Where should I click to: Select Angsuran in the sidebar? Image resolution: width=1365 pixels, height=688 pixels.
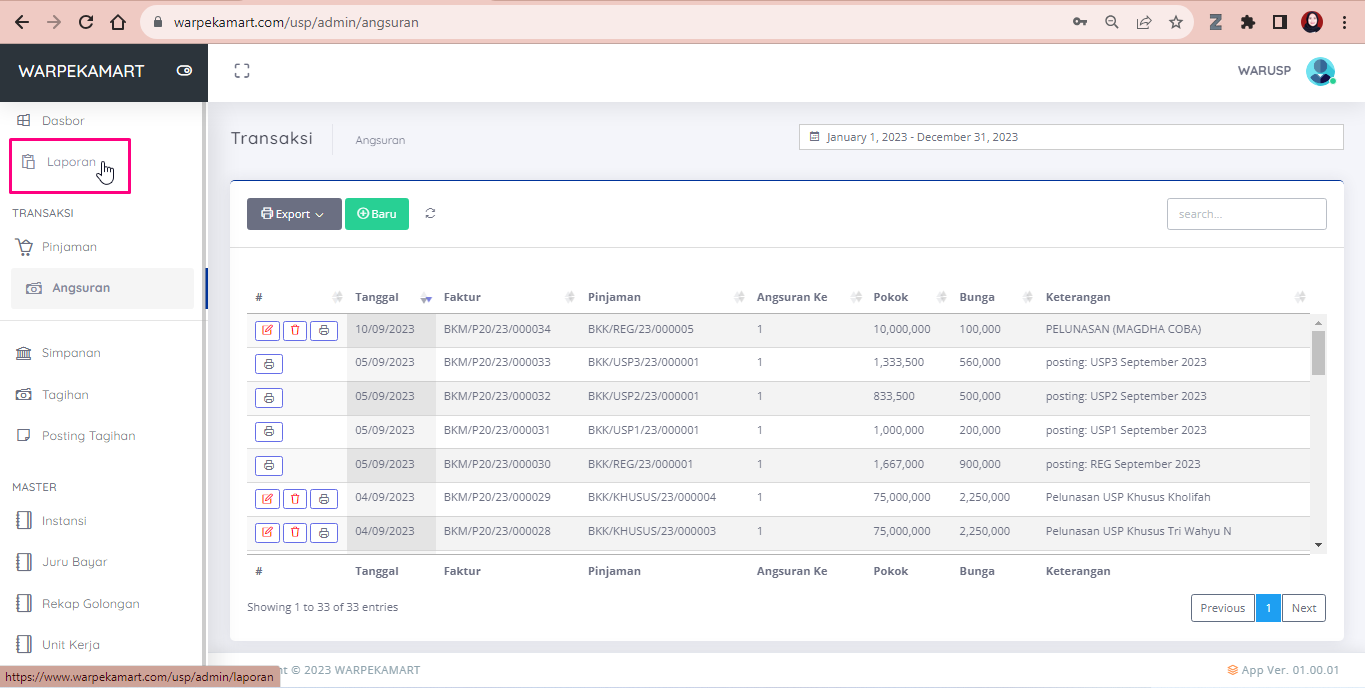coord(102,288)
